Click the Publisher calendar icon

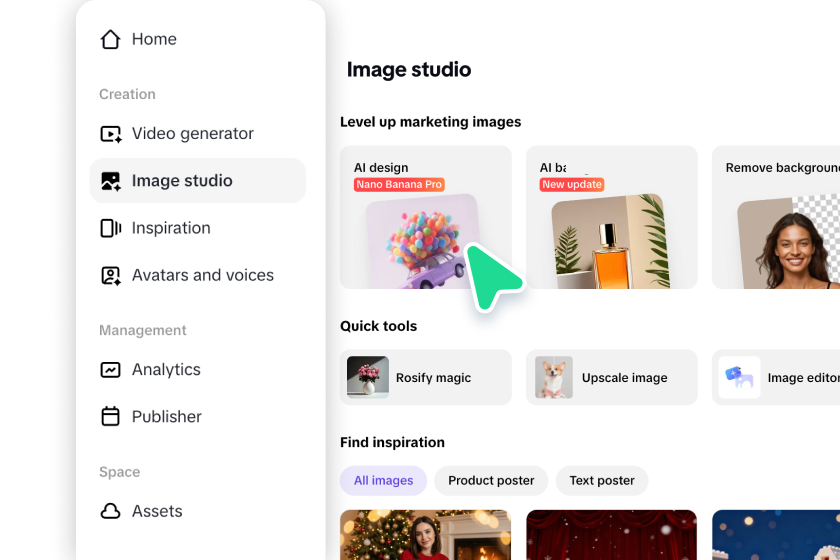click(x=110, y=417)
